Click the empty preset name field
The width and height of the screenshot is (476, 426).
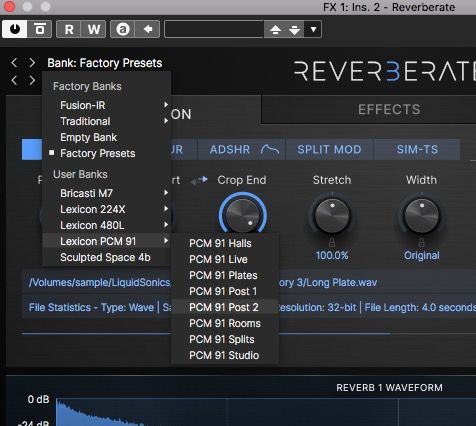pyautogui.click(x=214, y=29)
